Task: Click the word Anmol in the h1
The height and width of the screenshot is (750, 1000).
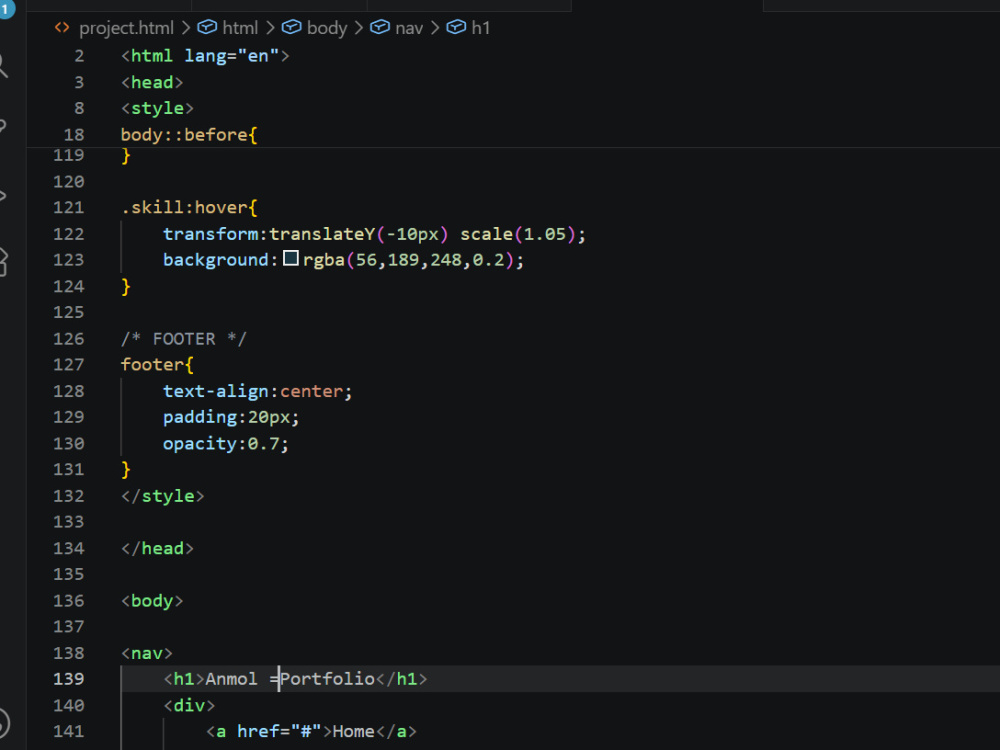Action: coord(231,679)
